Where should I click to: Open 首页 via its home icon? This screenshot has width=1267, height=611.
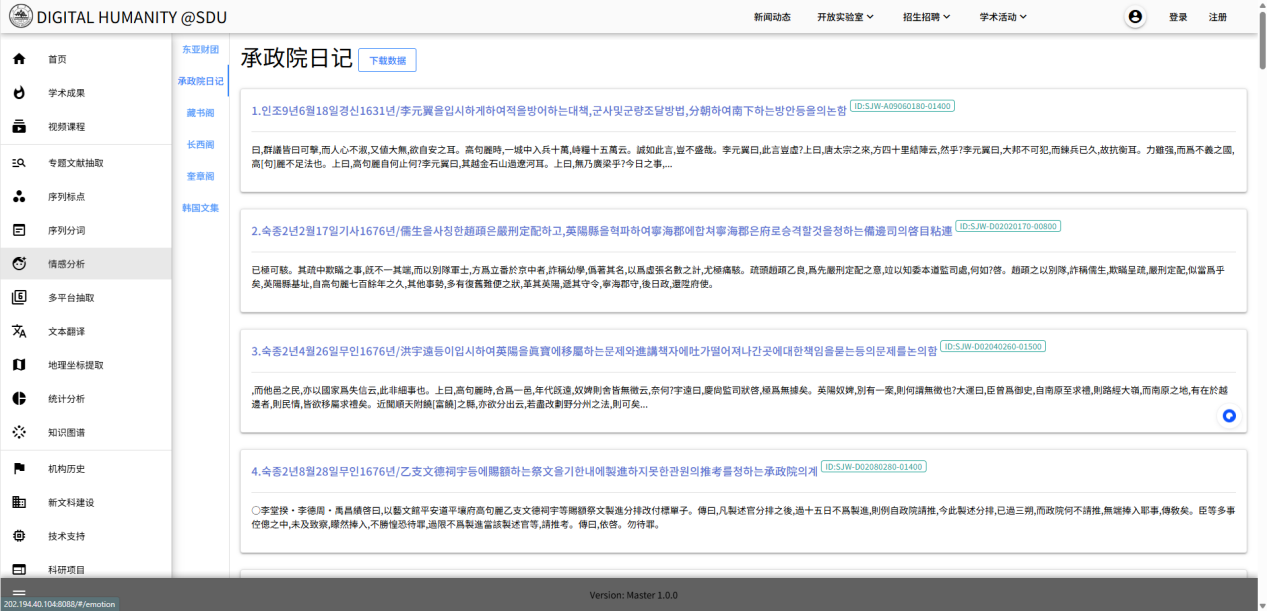[x=19, y=59]
